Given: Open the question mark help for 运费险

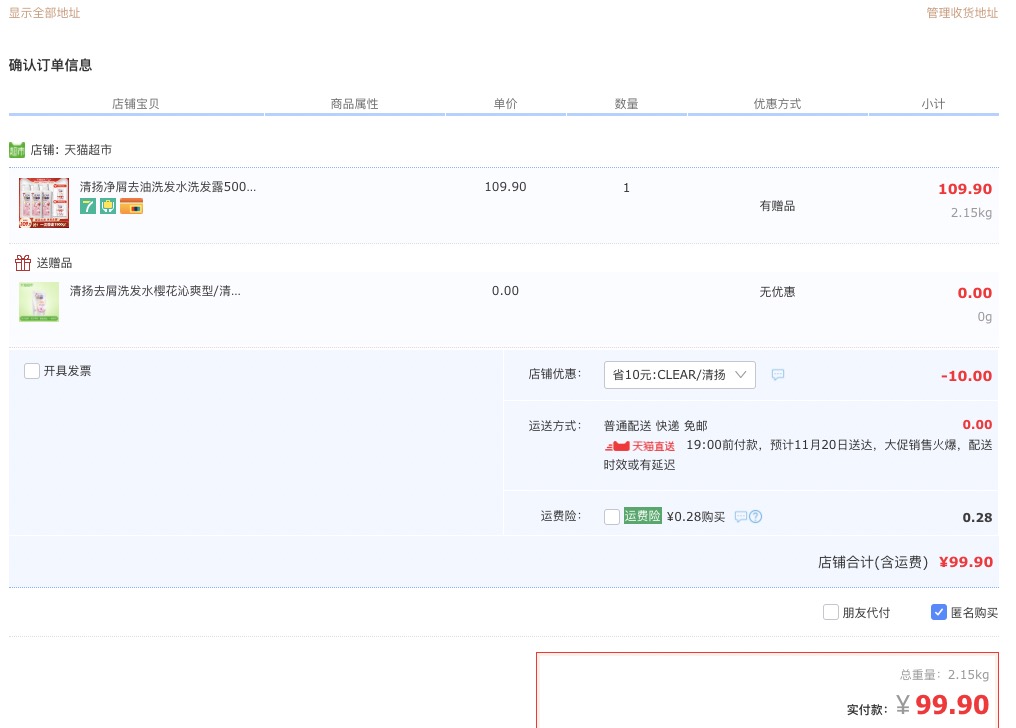Looking at the screenshot, I should pyautogui.click(x=756, y=516).
